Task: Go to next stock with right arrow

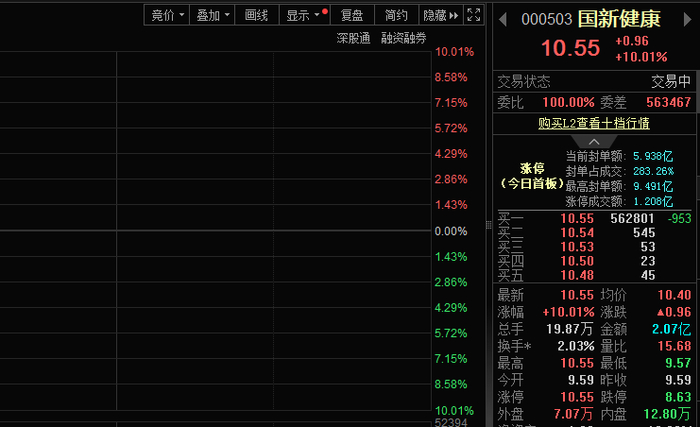Action: 687,19
